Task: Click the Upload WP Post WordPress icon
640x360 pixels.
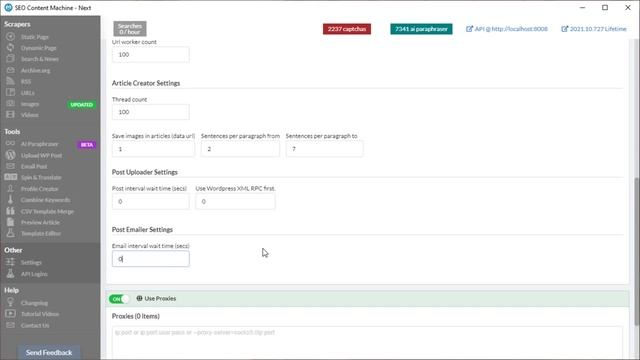Action: 10,155
